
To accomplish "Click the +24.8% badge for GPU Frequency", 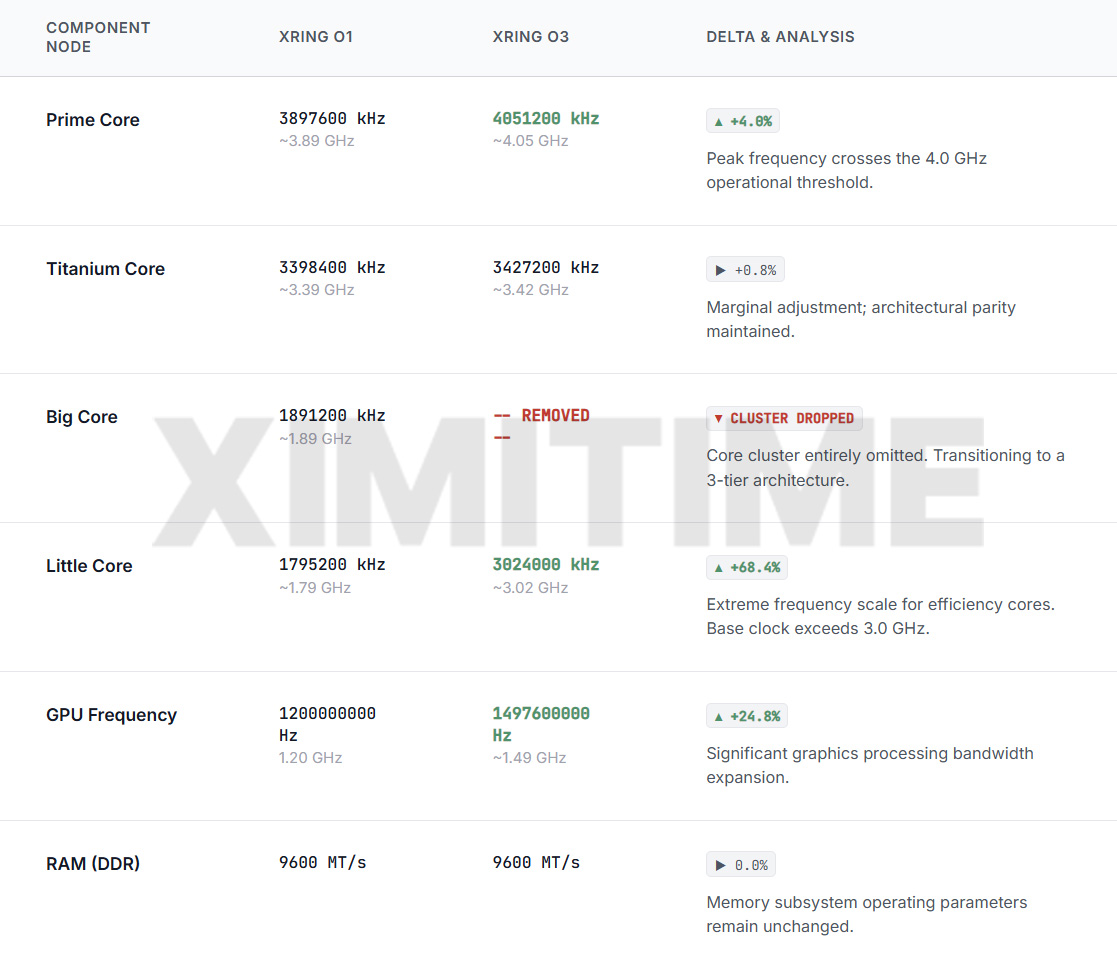I will coord(746,716).
